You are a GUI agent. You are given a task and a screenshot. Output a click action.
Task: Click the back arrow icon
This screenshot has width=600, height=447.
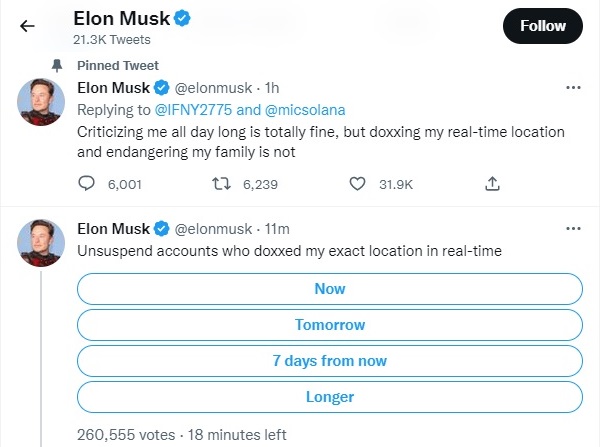pyautogui.click(x=27, y=26)
